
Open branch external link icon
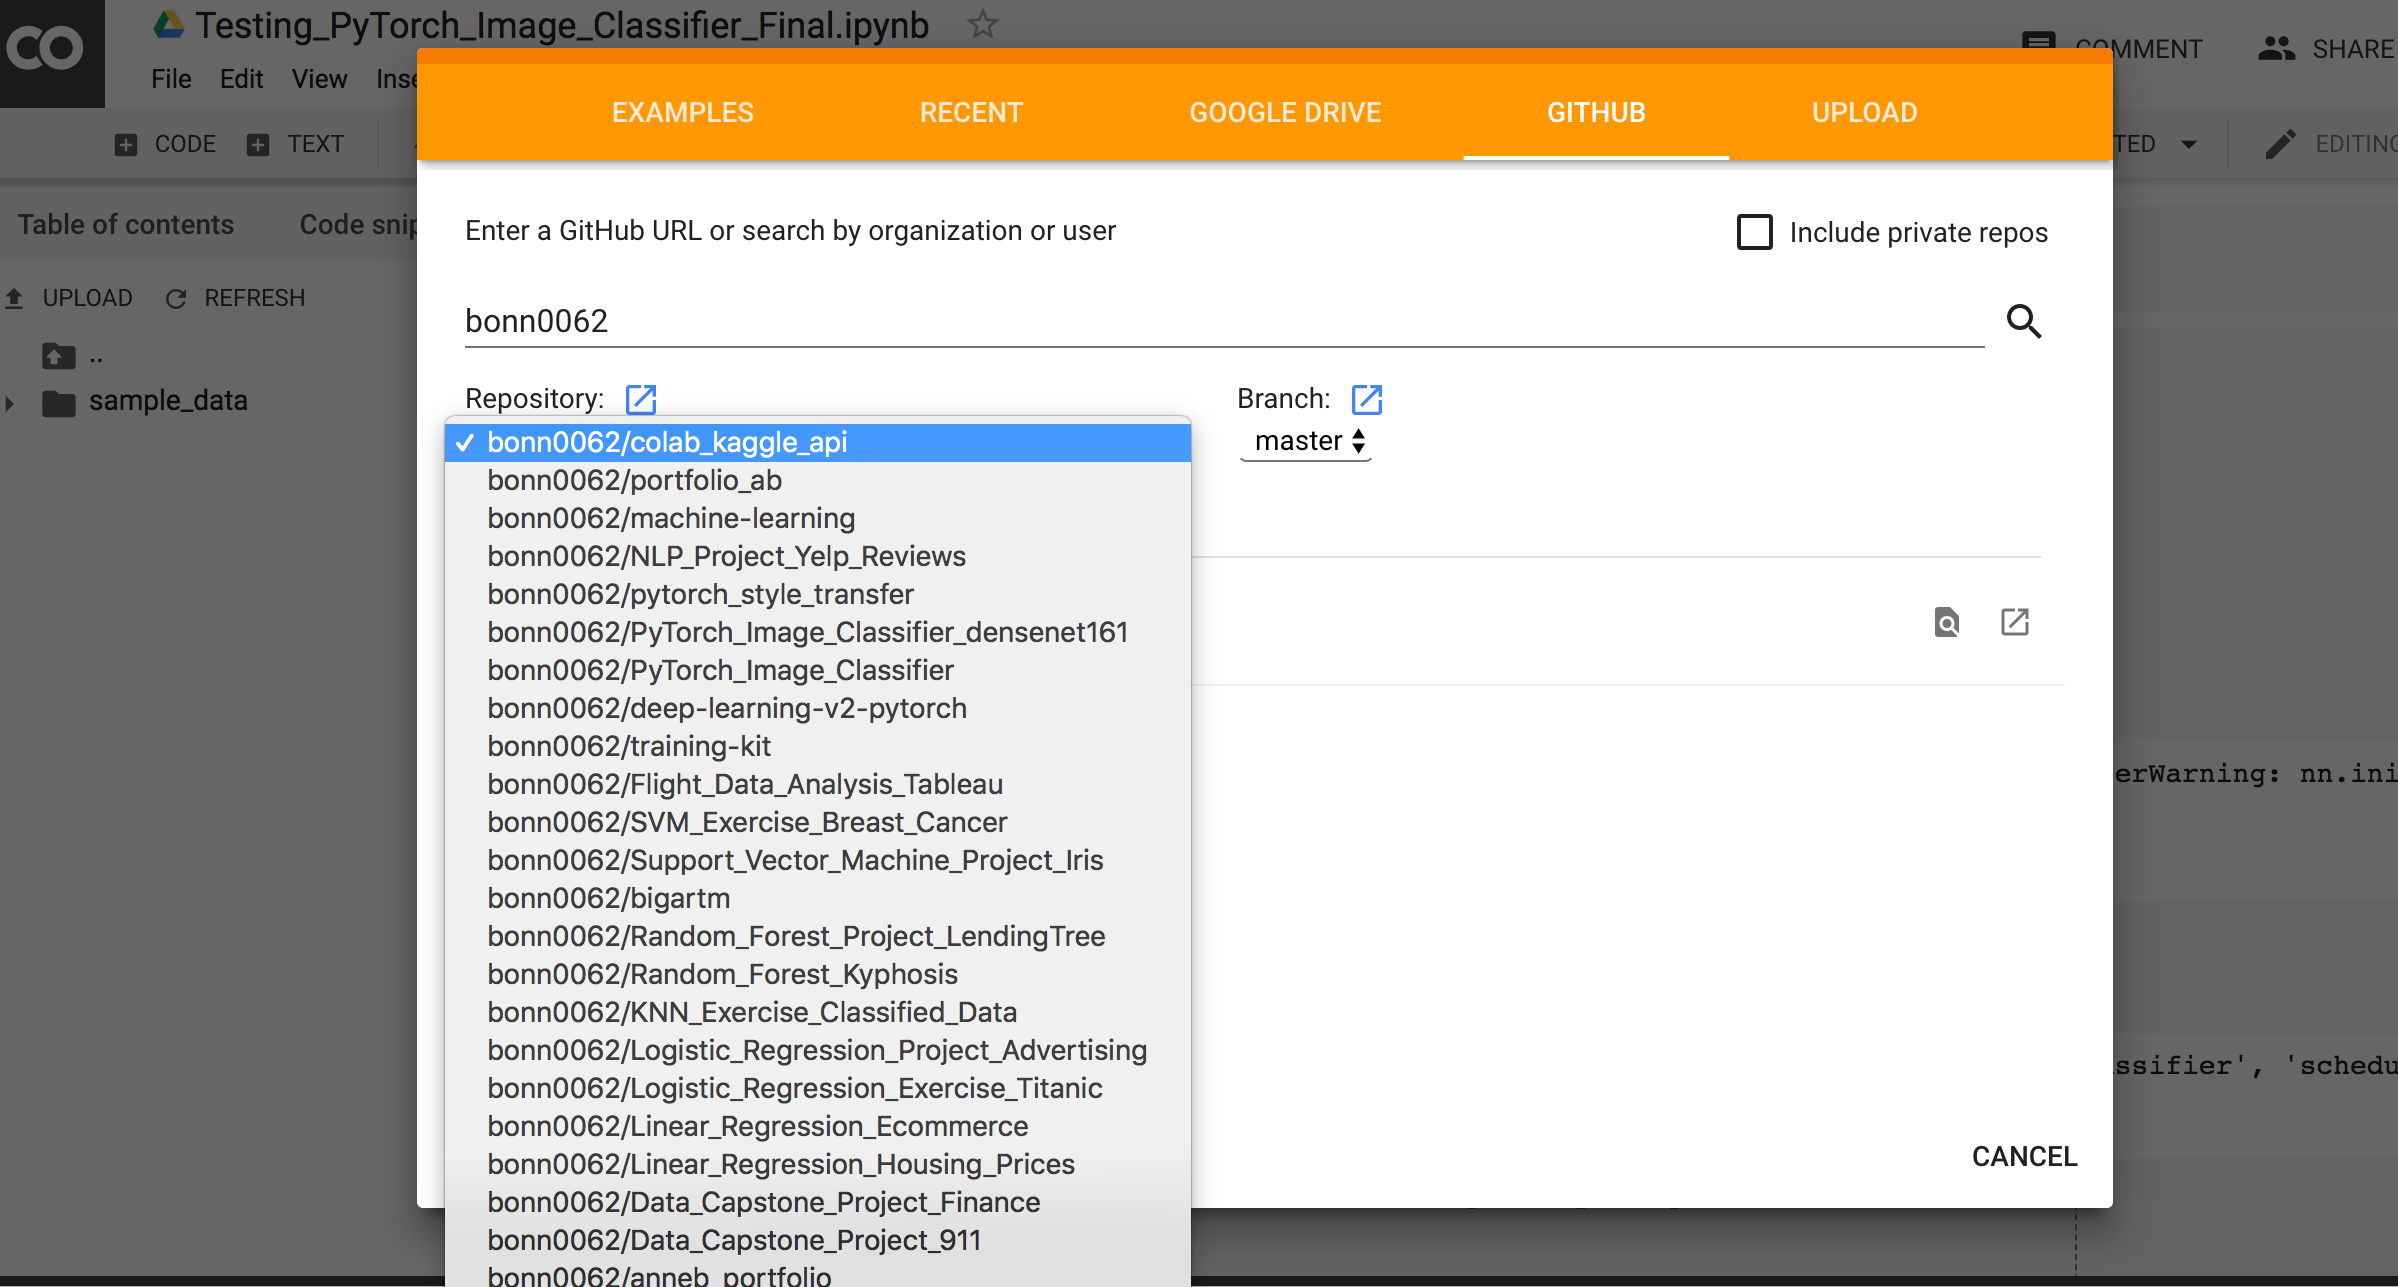pyautogui.click(x=1366, y=399)
